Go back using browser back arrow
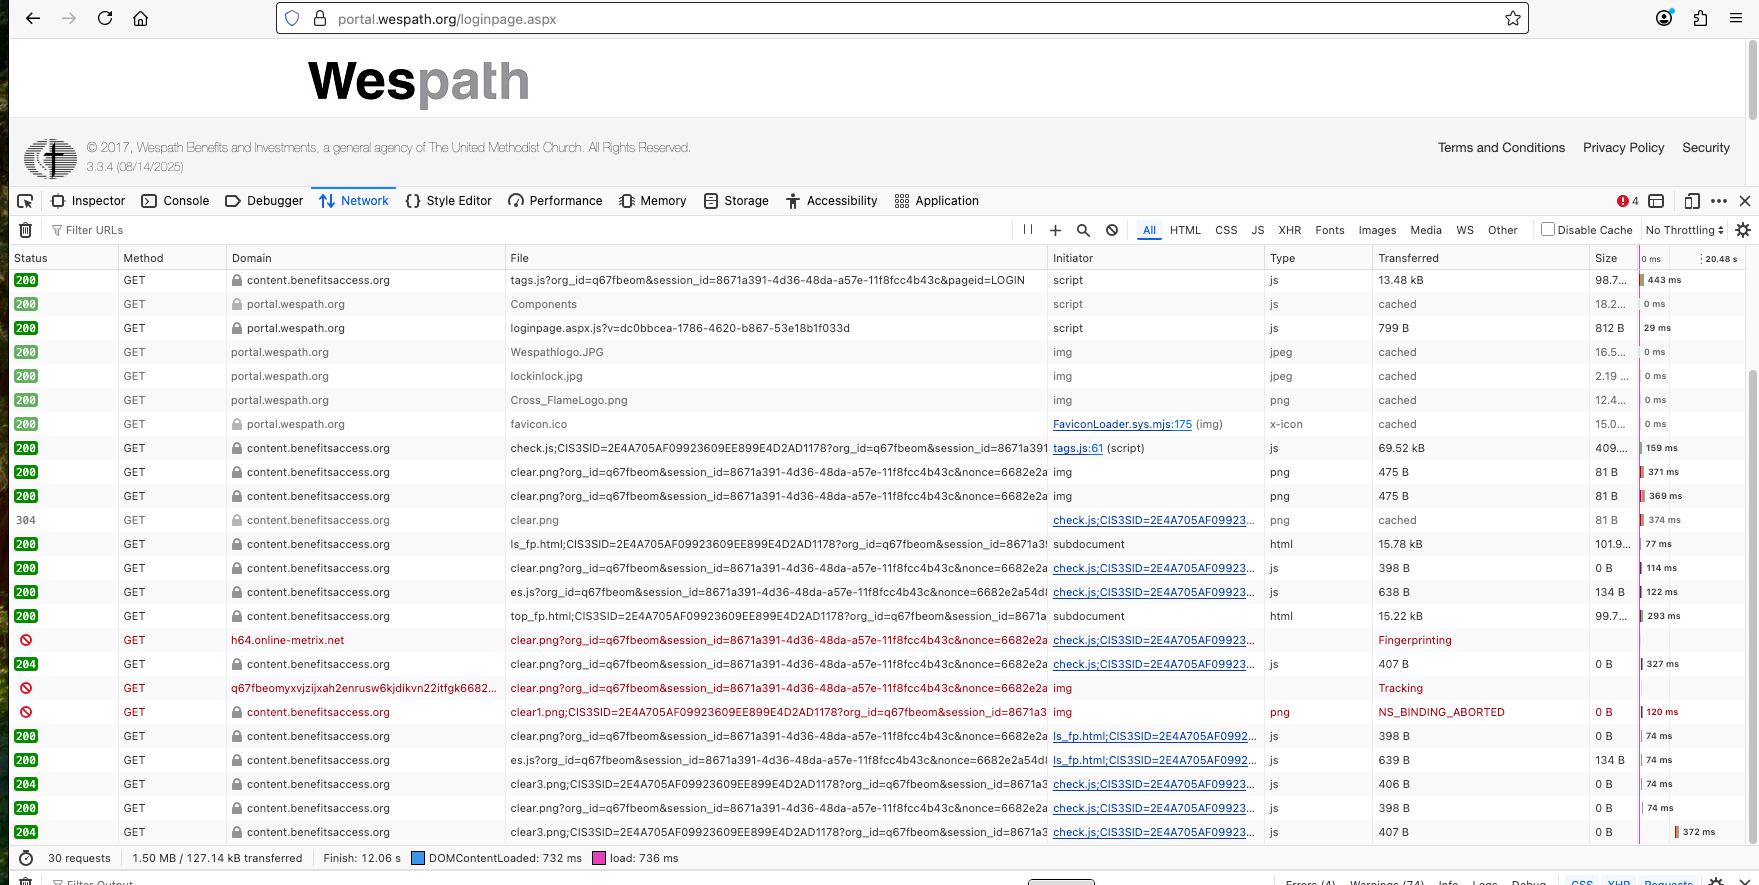 (x=33, y=18)
